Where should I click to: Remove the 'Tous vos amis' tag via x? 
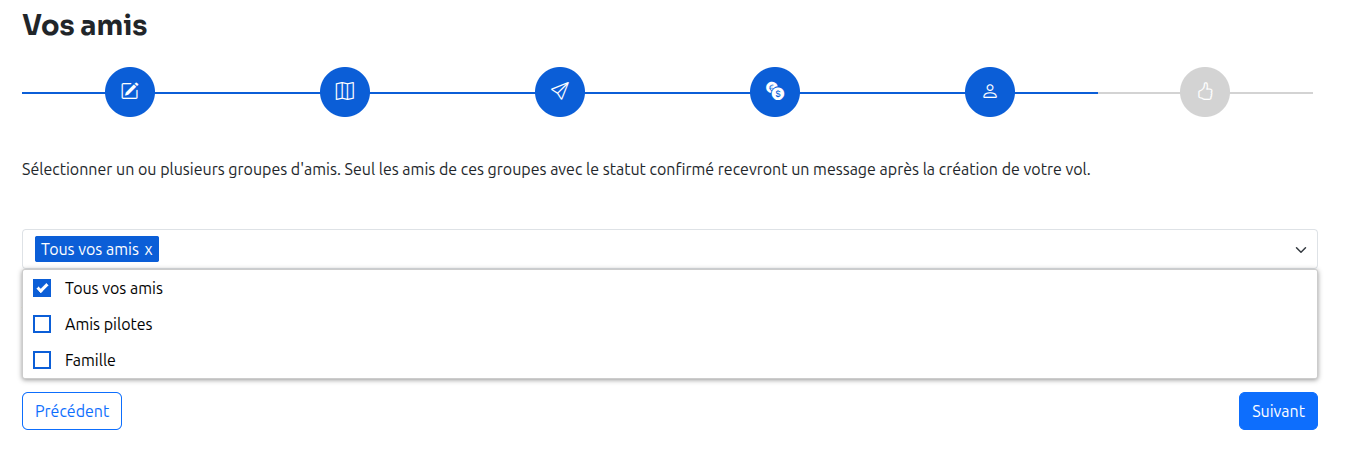(149, 249)
